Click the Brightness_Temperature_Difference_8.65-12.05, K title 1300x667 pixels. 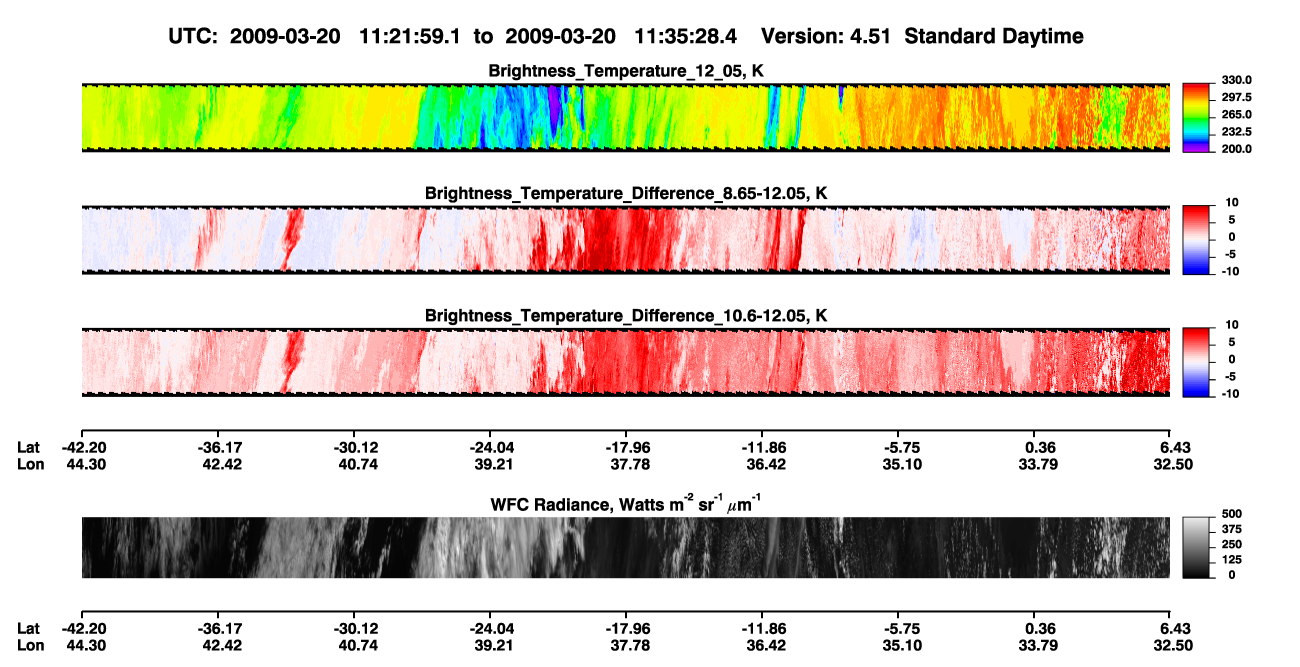(x=626, y=193)
